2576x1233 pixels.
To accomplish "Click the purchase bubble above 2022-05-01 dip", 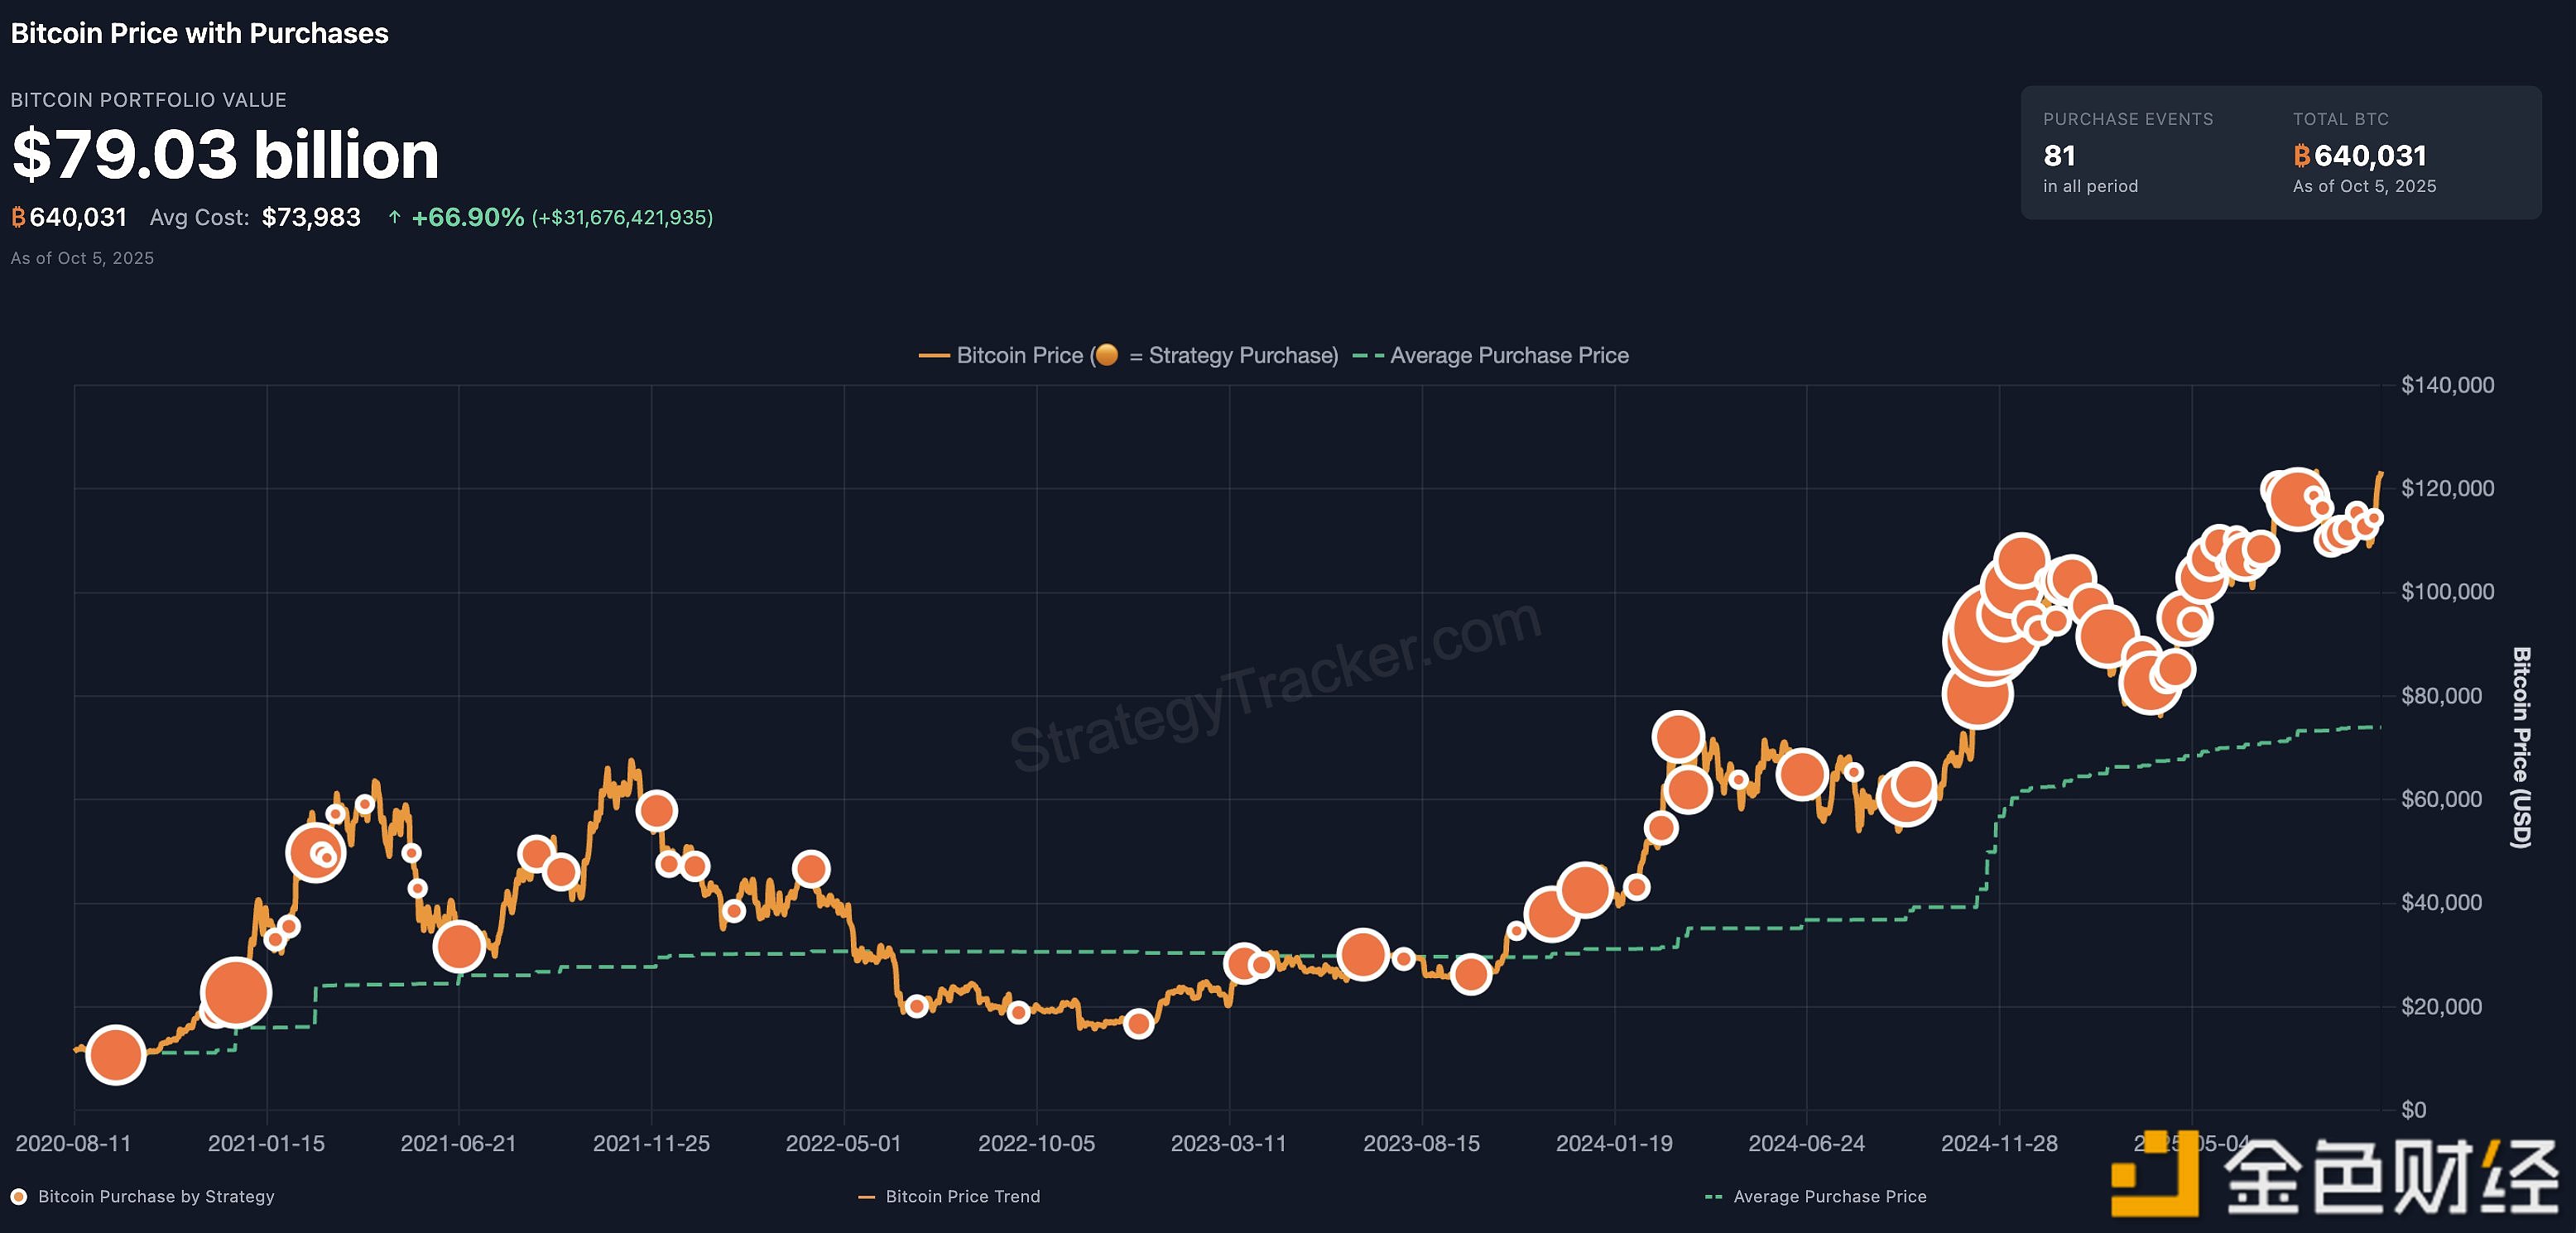I will [x=811, y=869].
